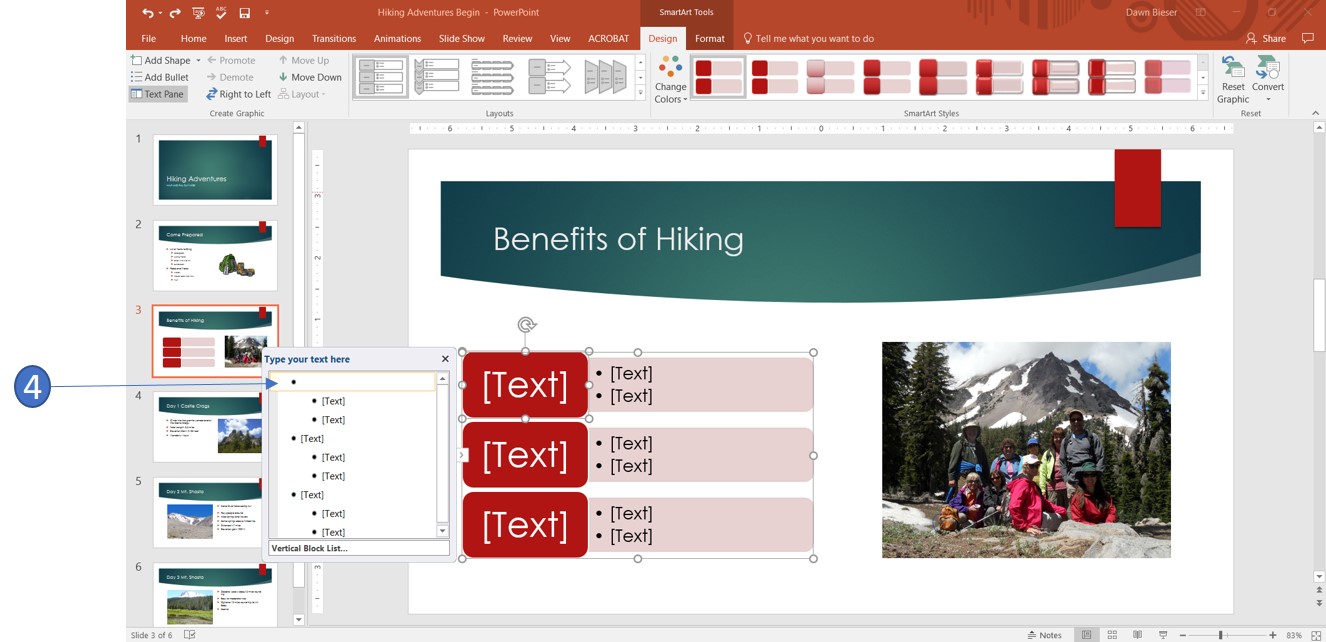Click Move Down in Create Graphic
The image size is (1326, 642).
pyautogui.click(x=310, y=77)
